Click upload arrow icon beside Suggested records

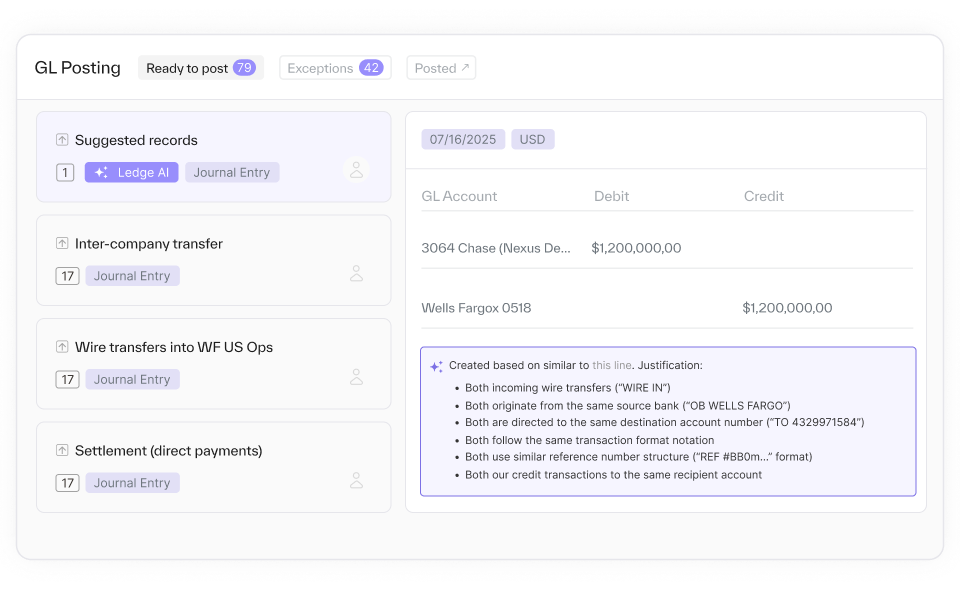point(62,140)
